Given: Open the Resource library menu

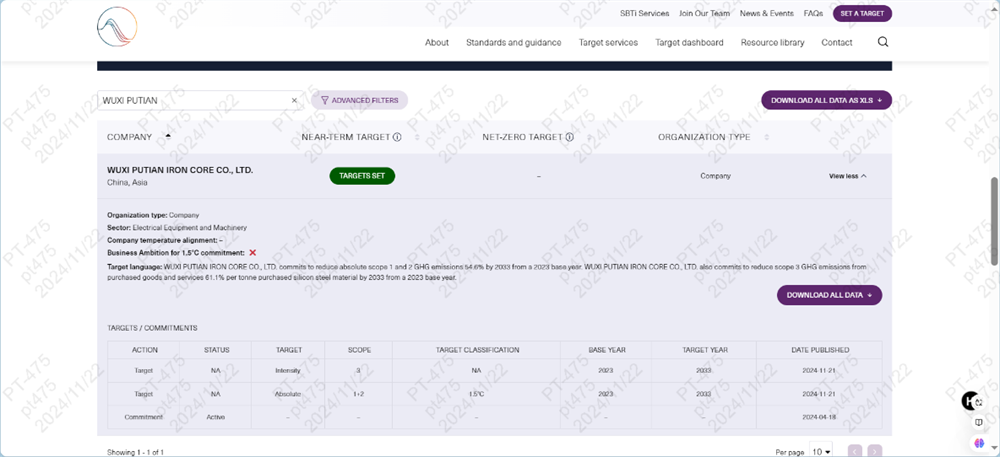Looking at the screenshot, I should click(x=772, y=43).
